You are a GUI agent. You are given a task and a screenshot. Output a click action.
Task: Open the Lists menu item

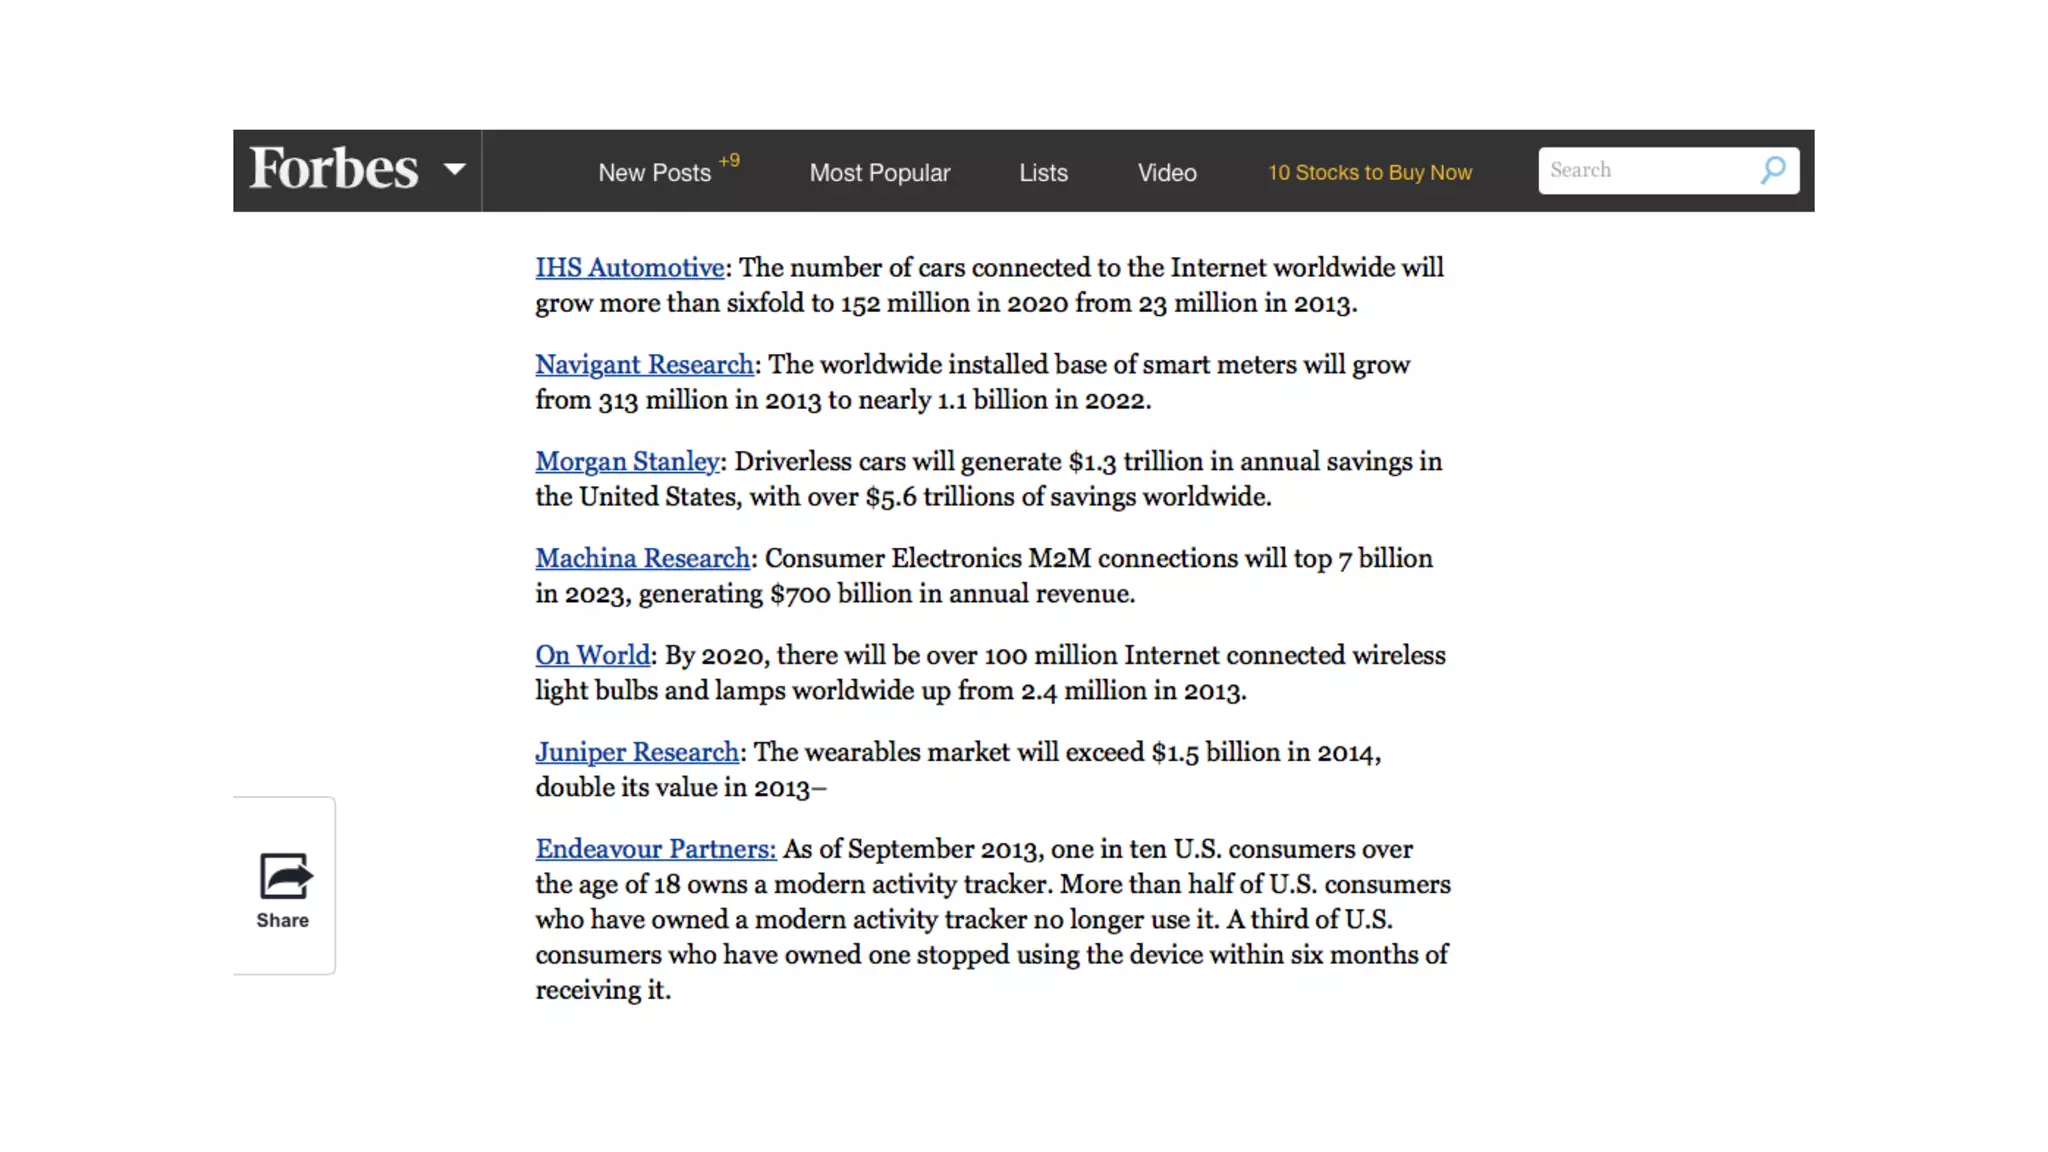pyautogui.click(x=1043, y=173)
